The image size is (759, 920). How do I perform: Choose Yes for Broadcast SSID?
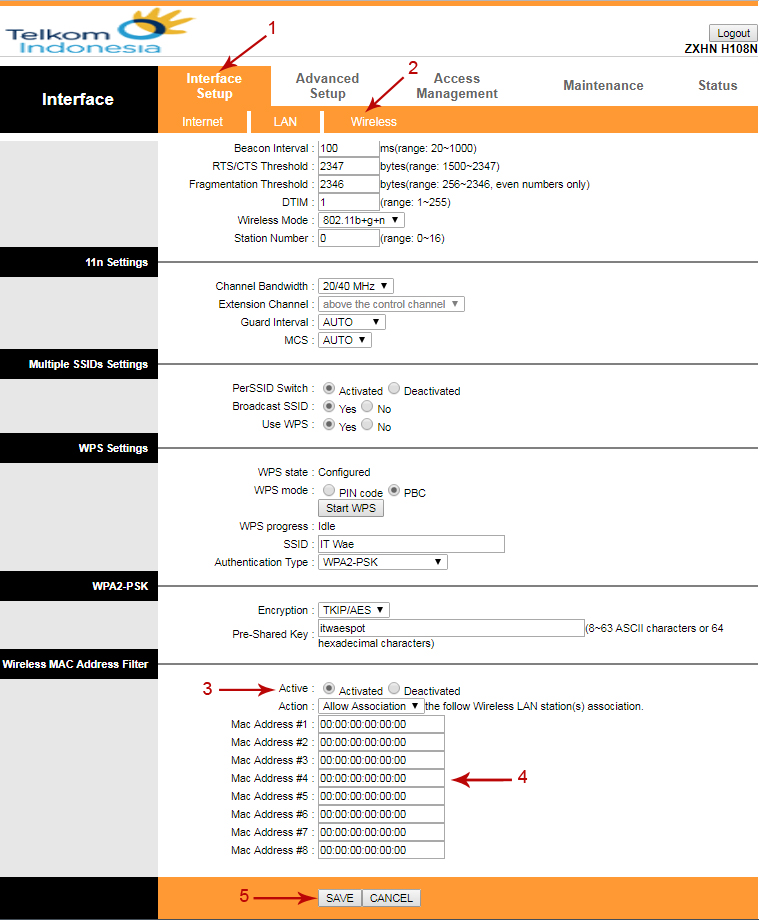[329, 407]
